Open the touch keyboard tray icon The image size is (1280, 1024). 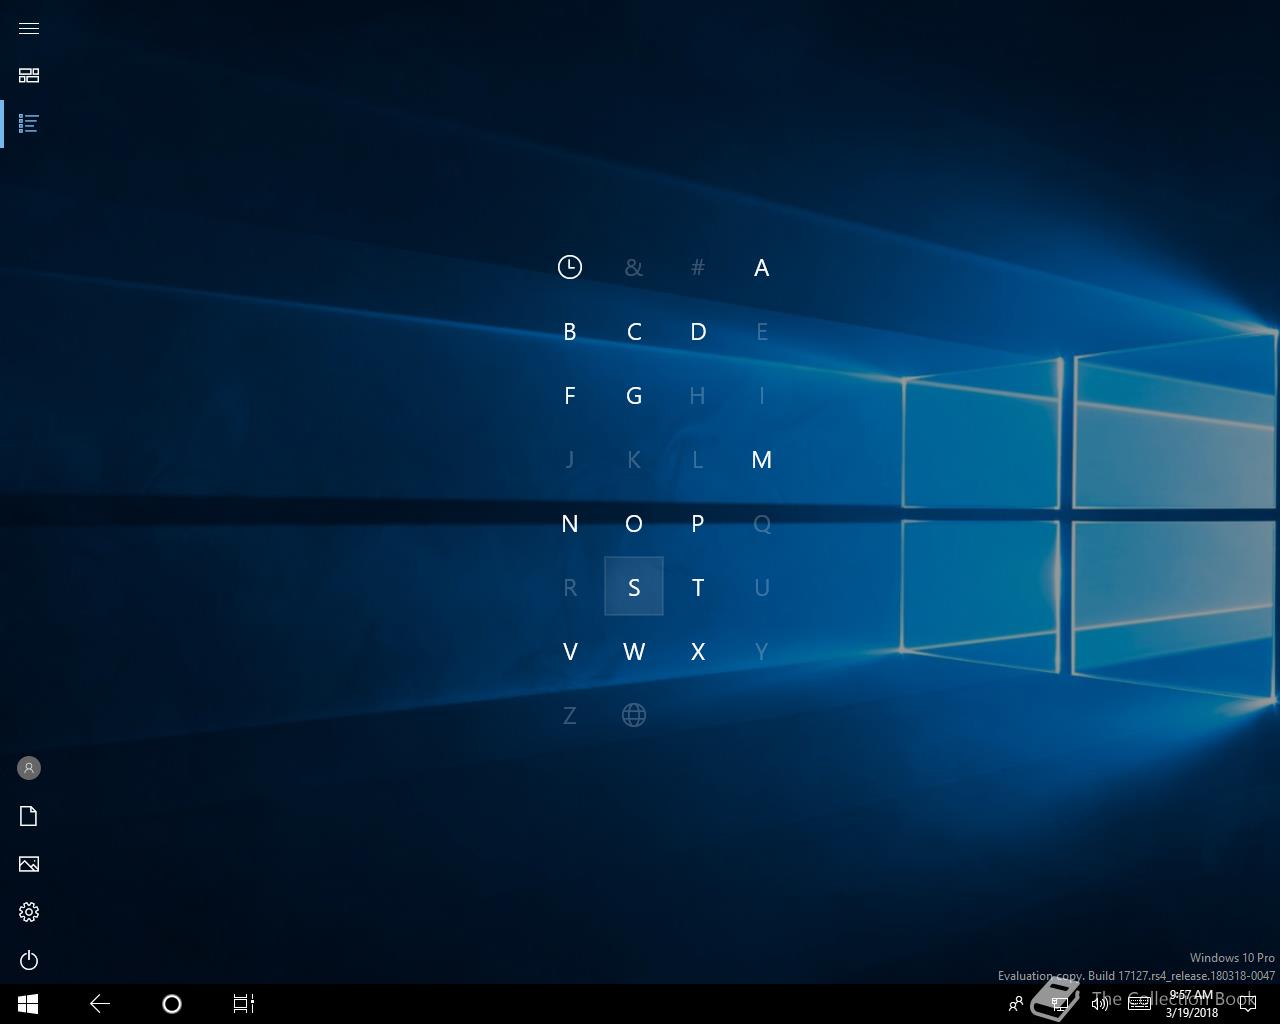pos(1140,1004)
